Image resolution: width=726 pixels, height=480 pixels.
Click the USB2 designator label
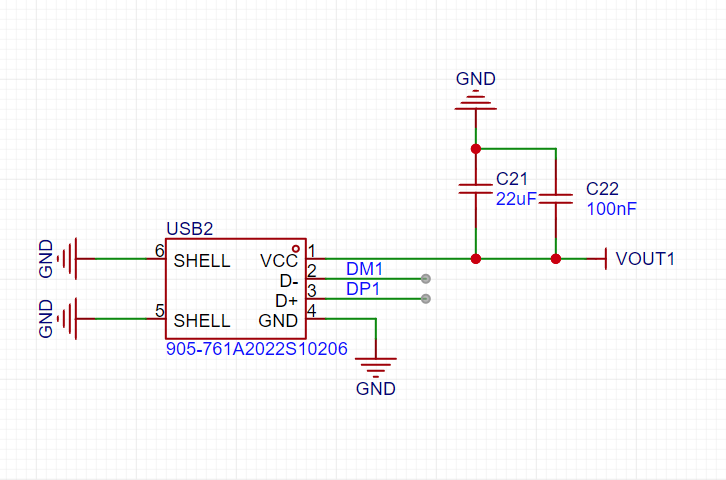coord(189,229)
